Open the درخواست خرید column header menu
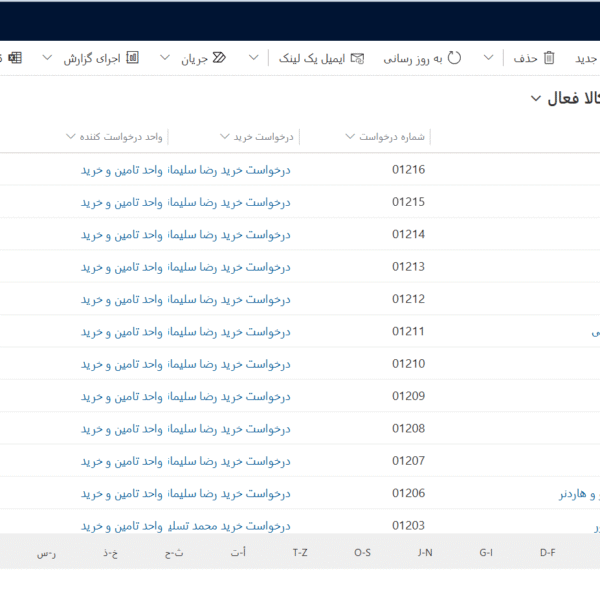Screen dimensions: 600x600 pyautogui.click(x=224, y=137)
